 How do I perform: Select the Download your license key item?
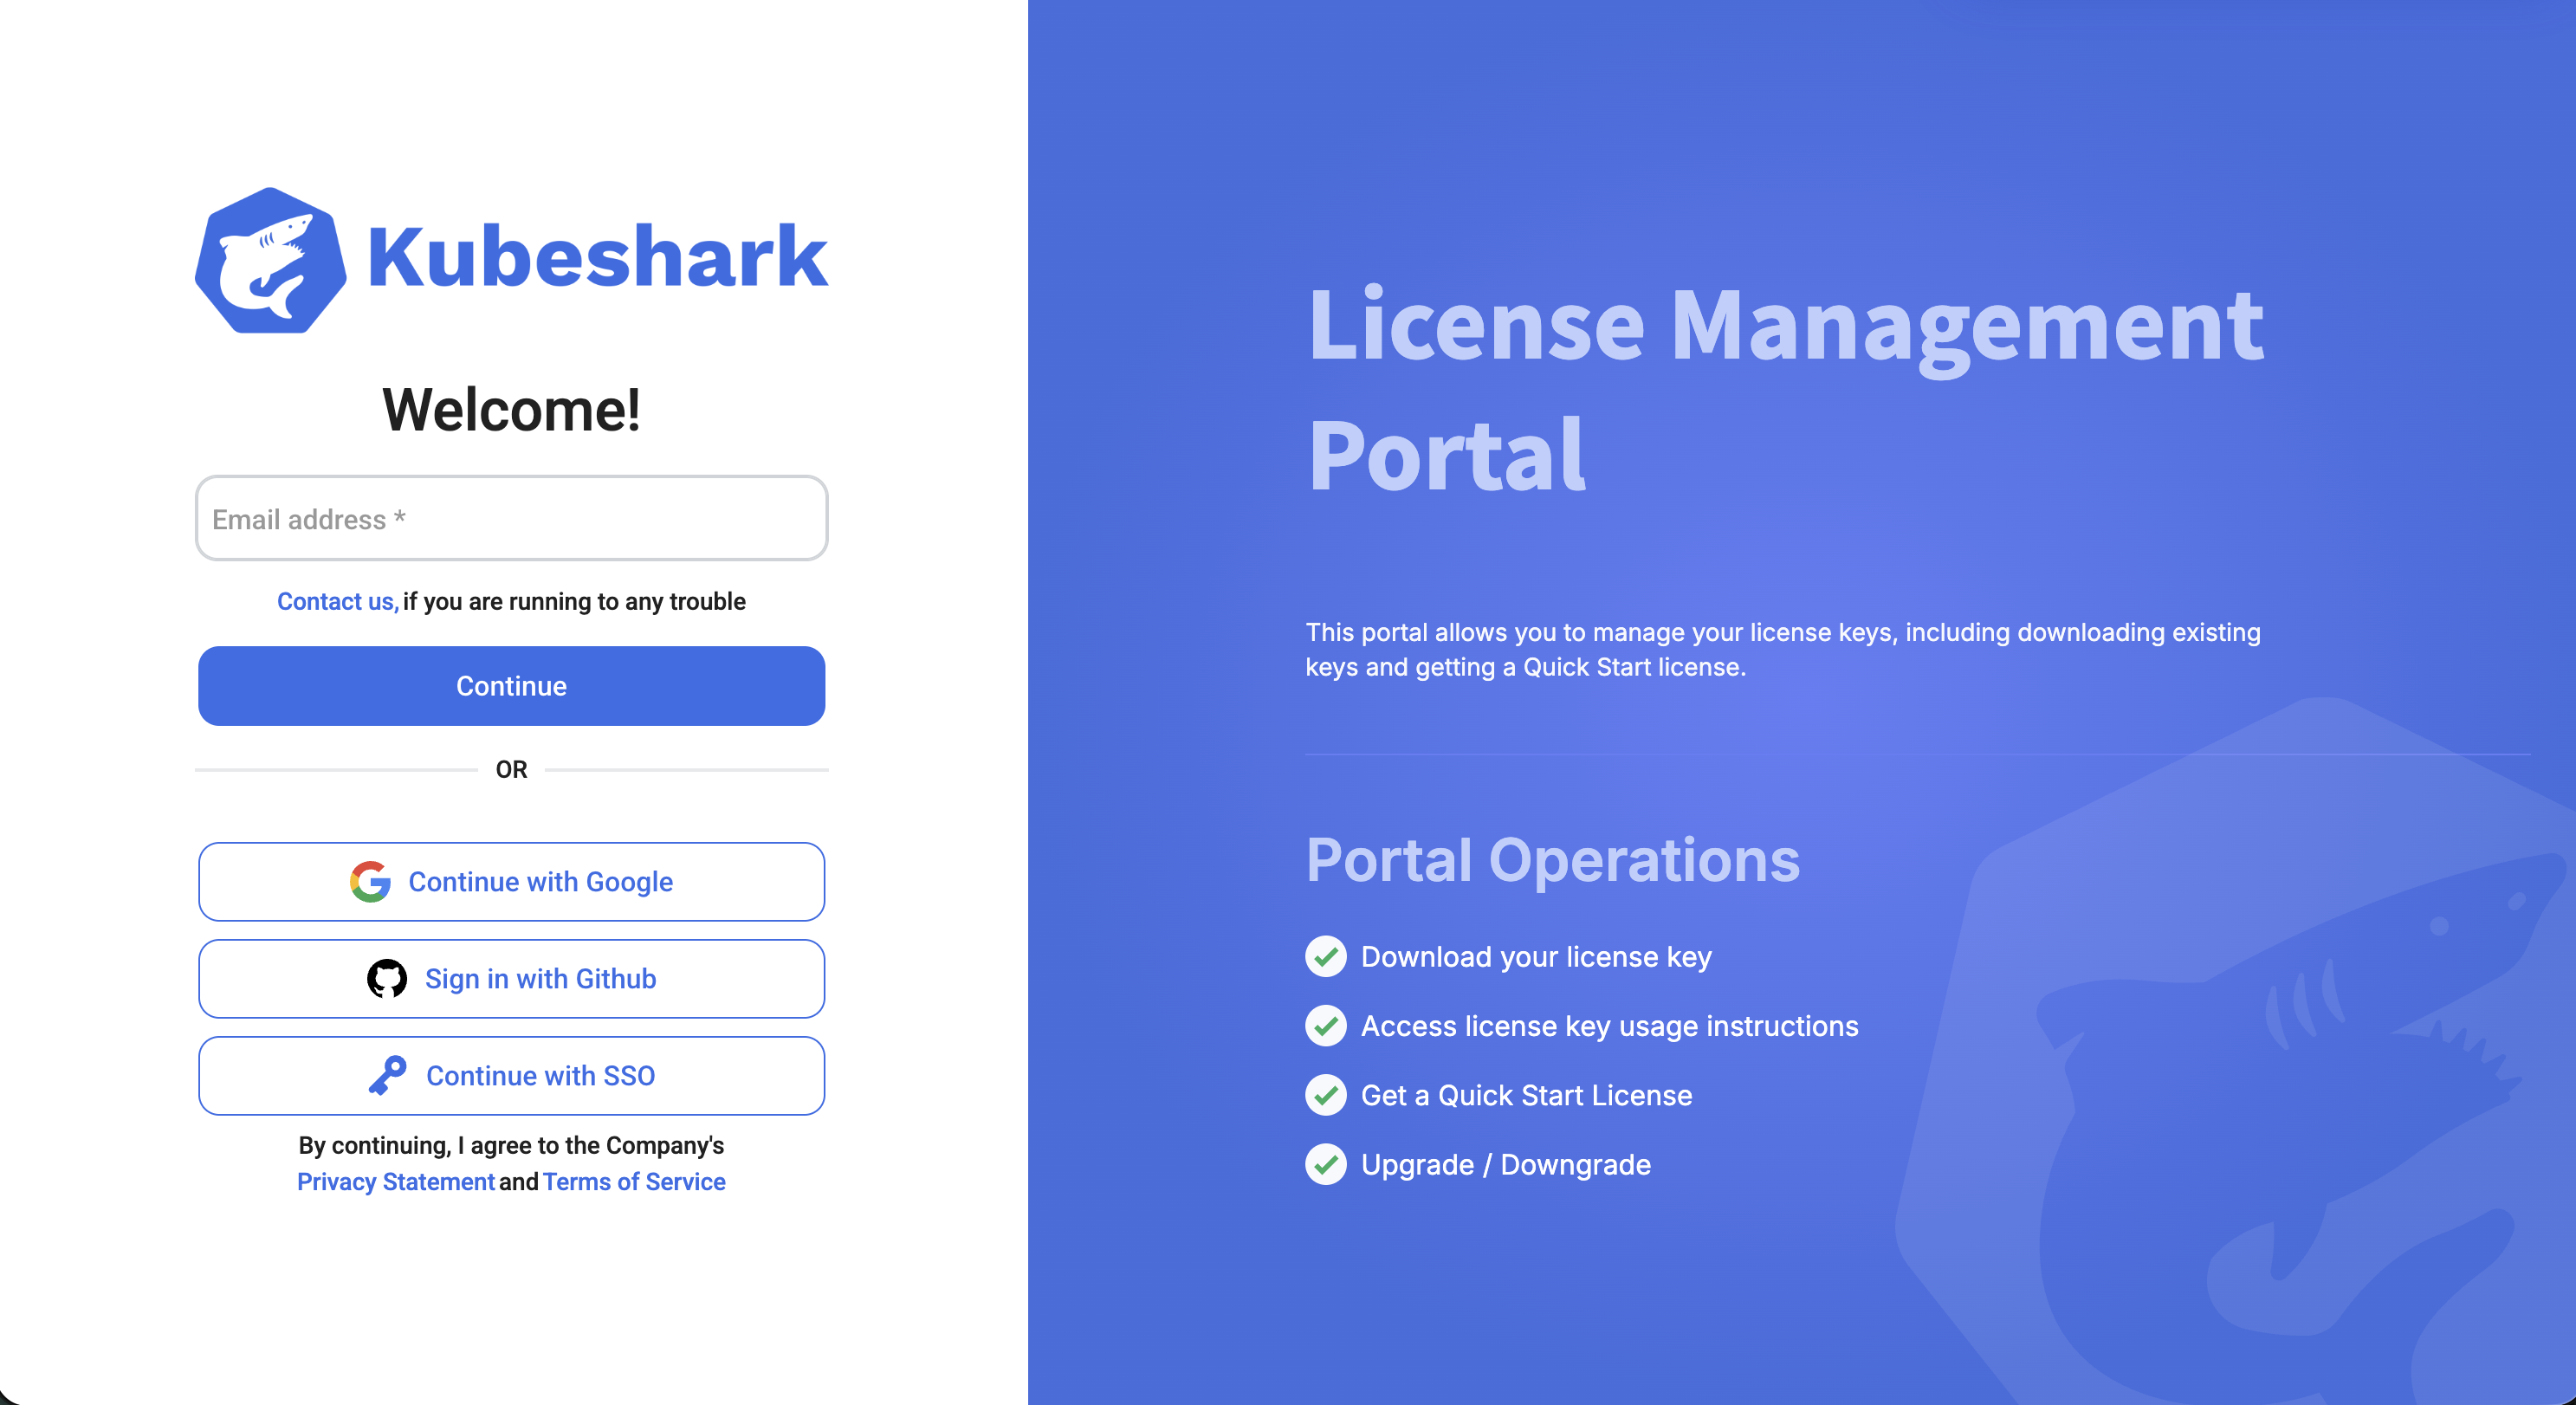click(1536, 956)
